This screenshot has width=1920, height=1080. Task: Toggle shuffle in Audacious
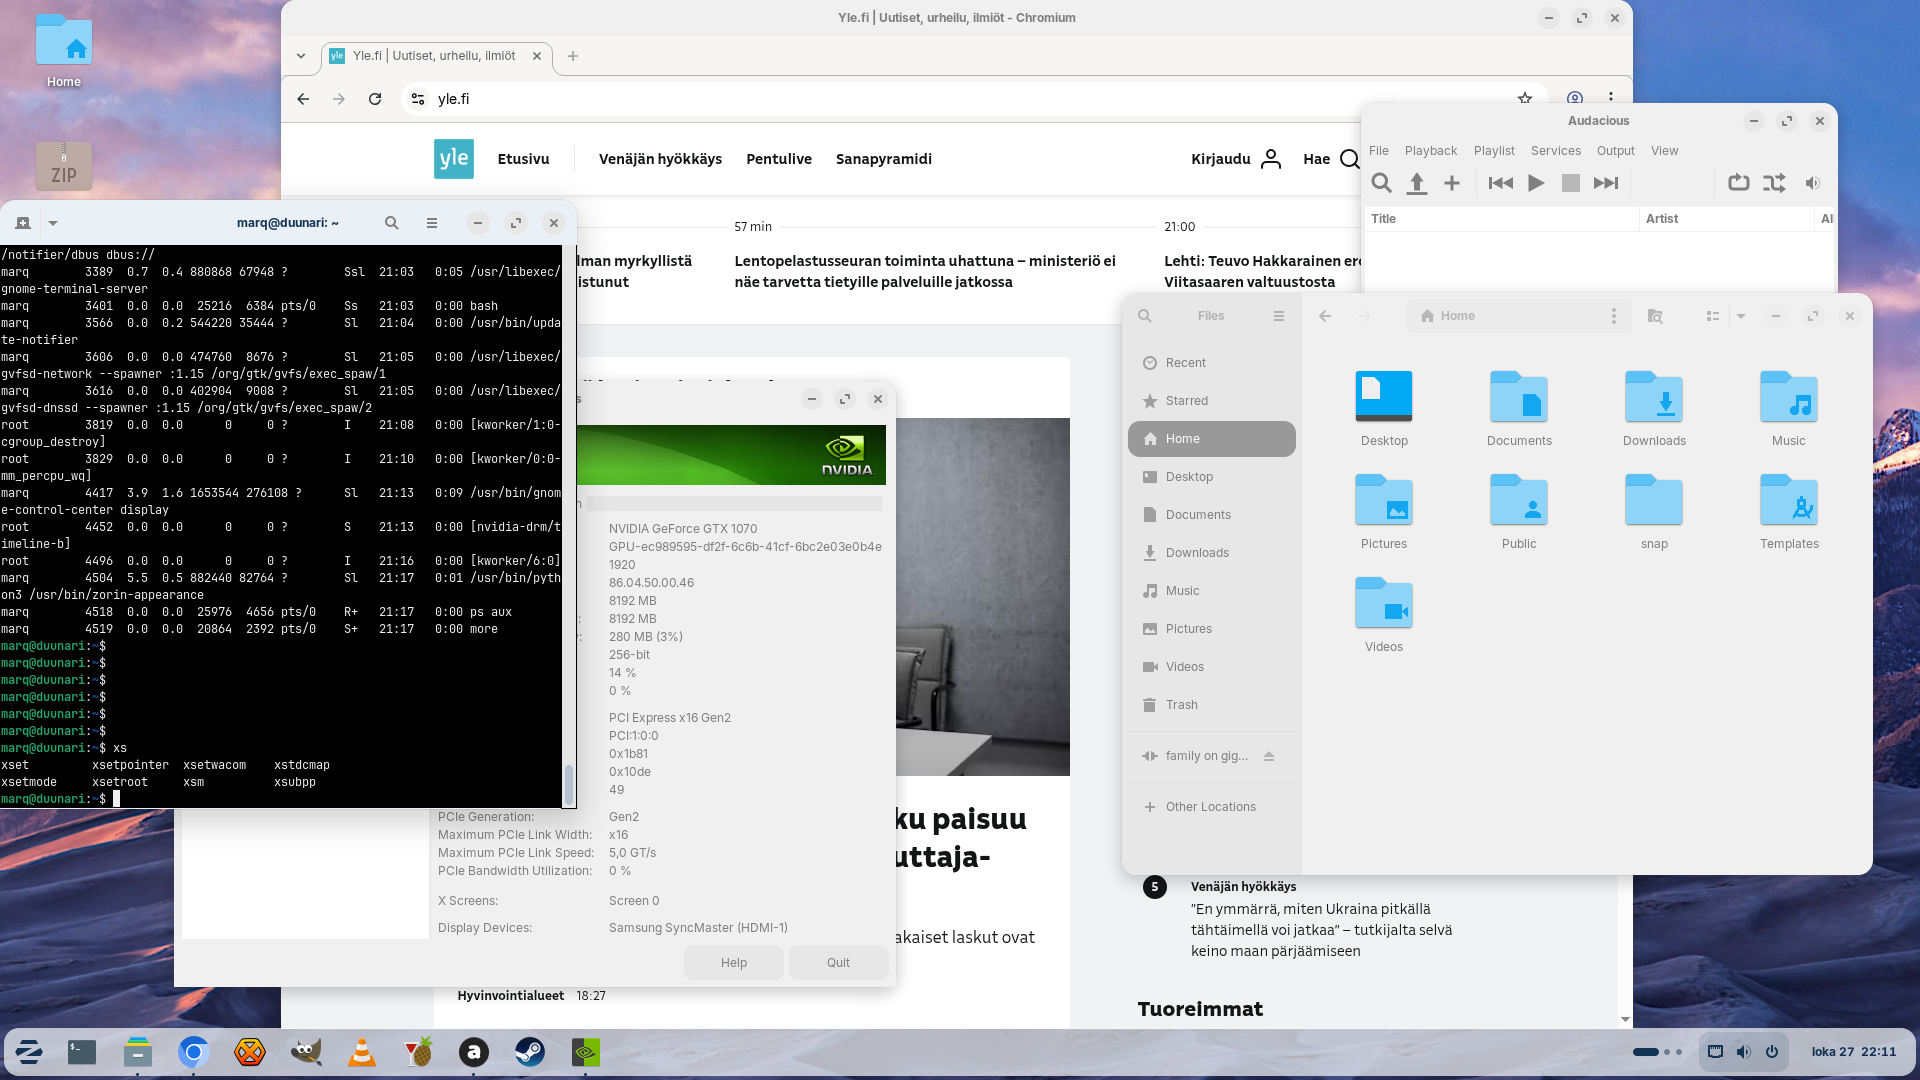(1774, 183)
